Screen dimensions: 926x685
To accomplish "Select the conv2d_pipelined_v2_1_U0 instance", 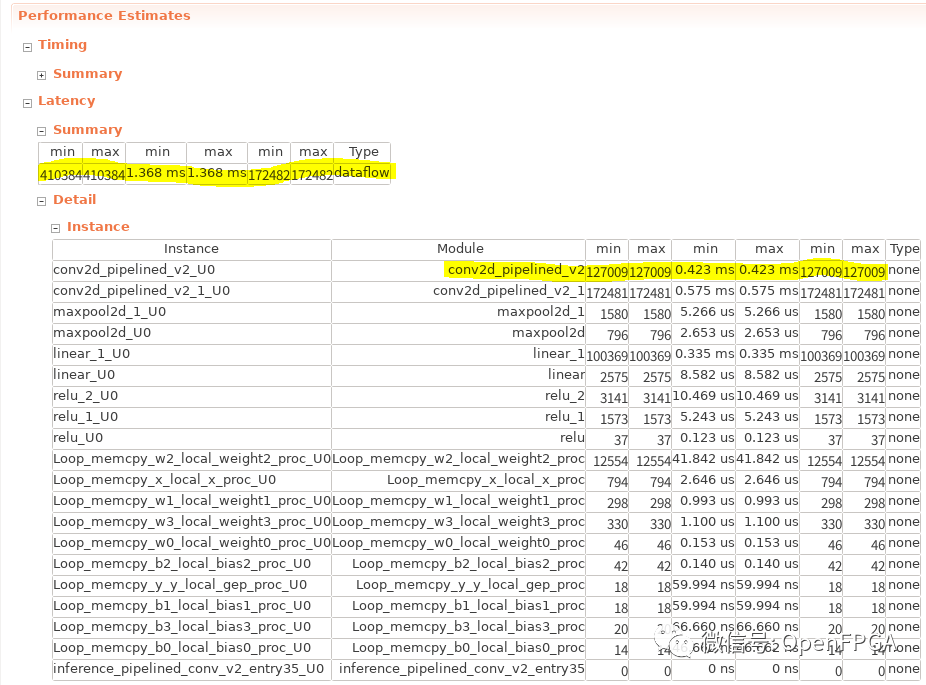I will coord(191,291).
